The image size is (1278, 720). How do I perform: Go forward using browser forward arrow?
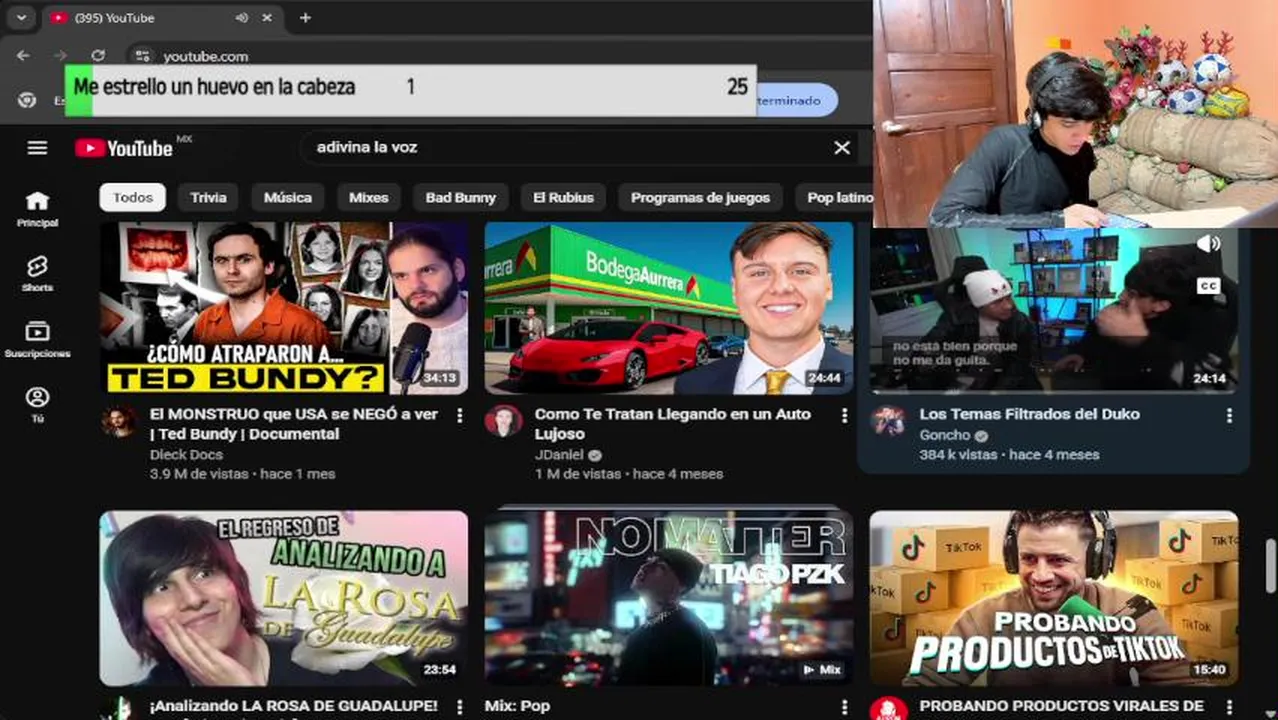(60, 56)
